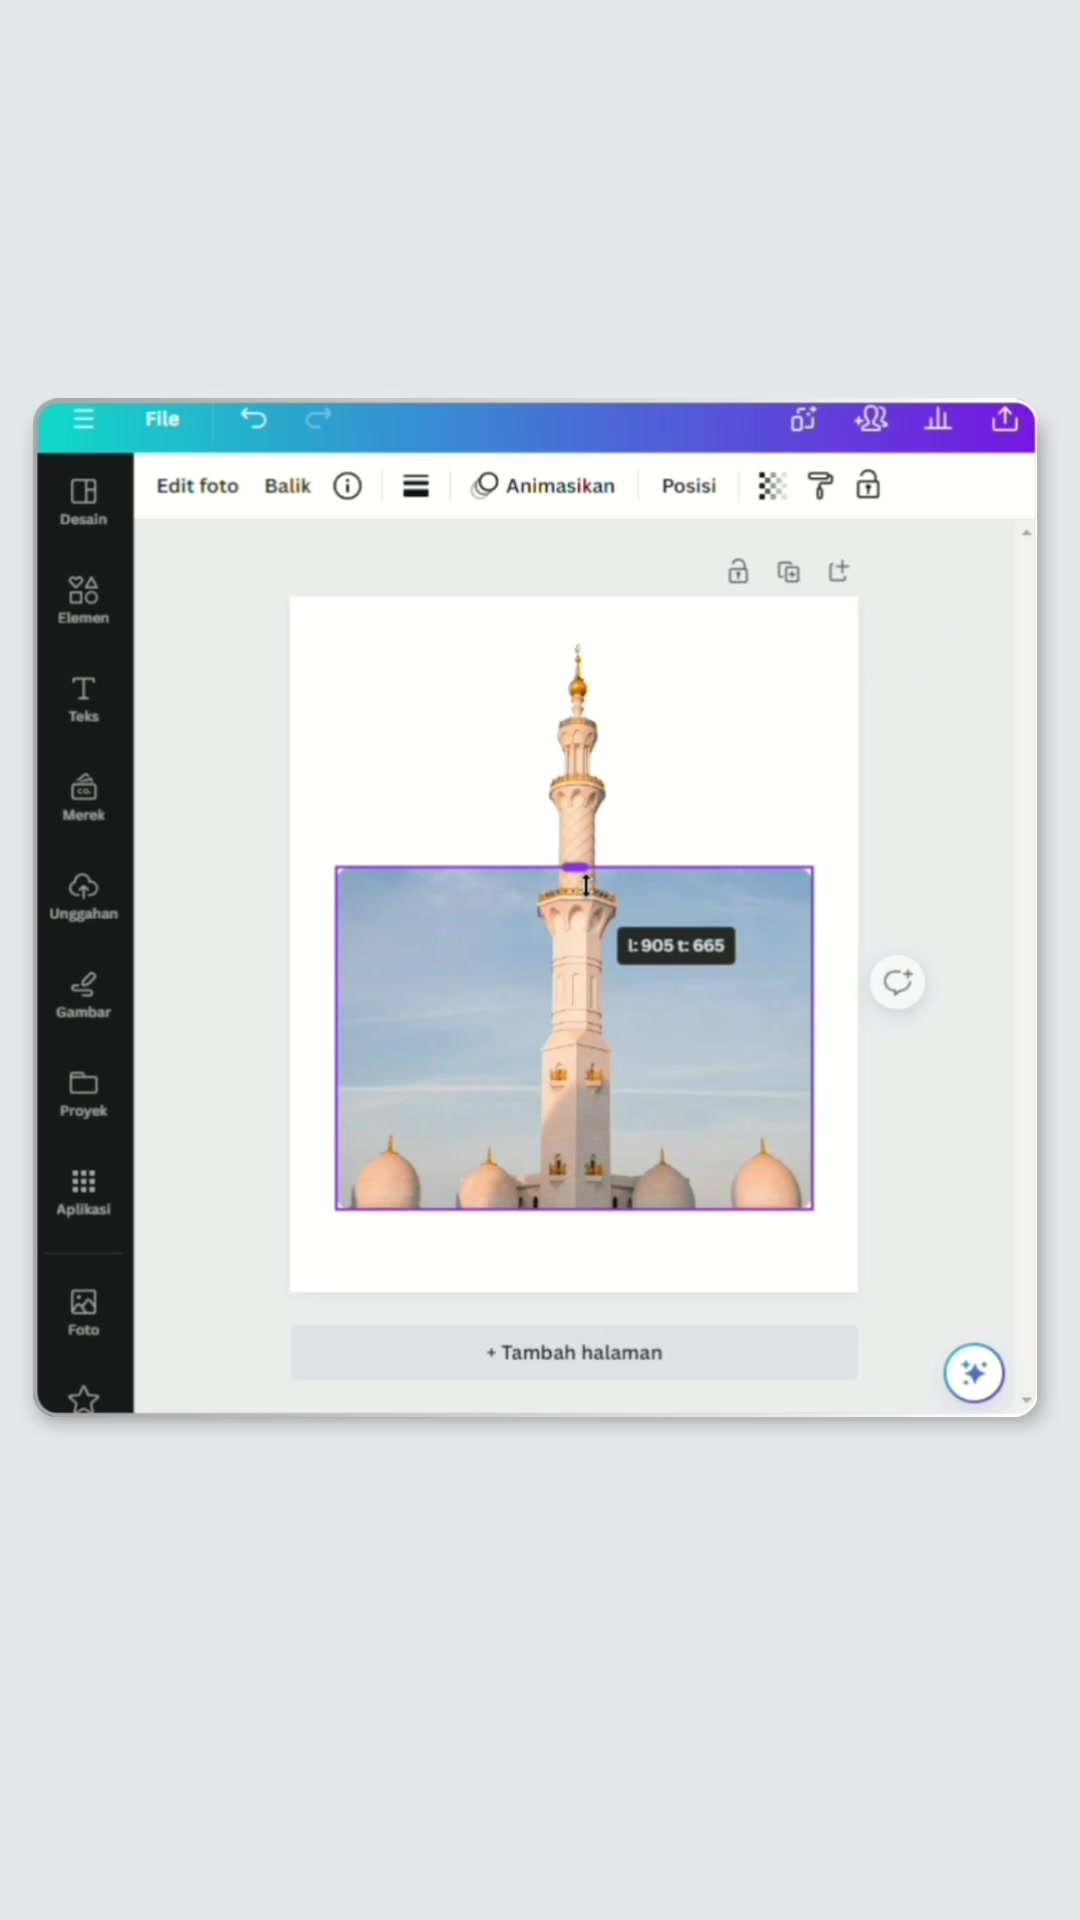Click the top crop handle of photo
Viewport: 1080px width, 1920px height.
click(x=575, y=867)
